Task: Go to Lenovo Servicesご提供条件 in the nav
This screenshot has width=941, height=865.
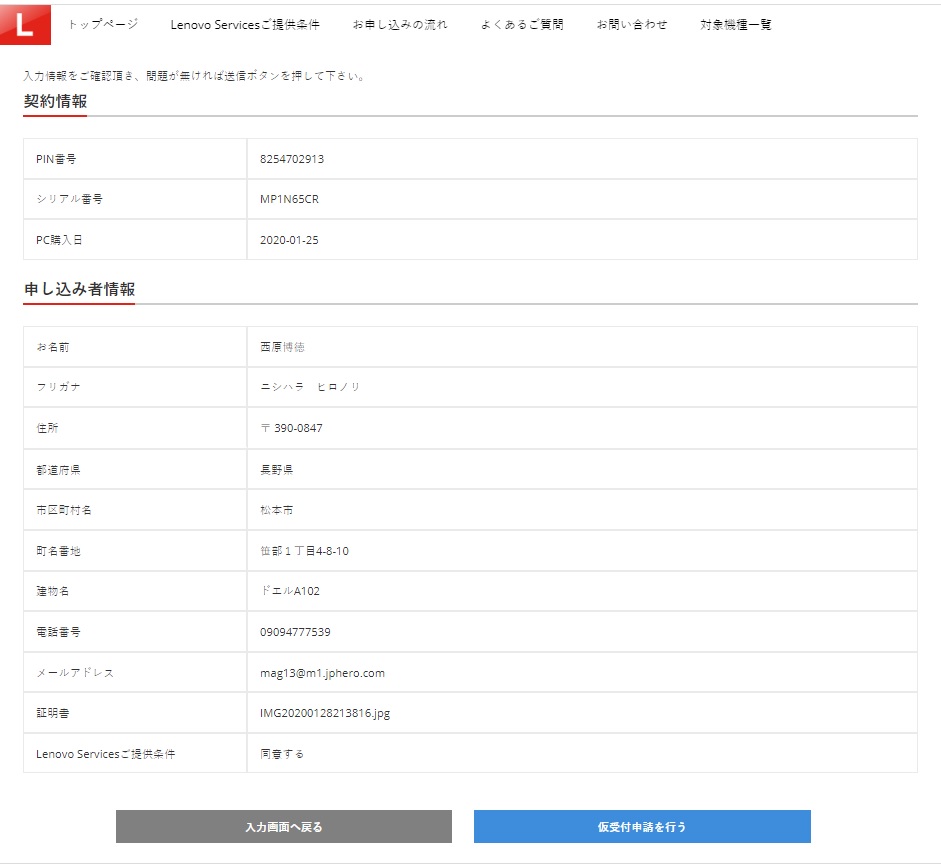Action: tap(245, 25)
